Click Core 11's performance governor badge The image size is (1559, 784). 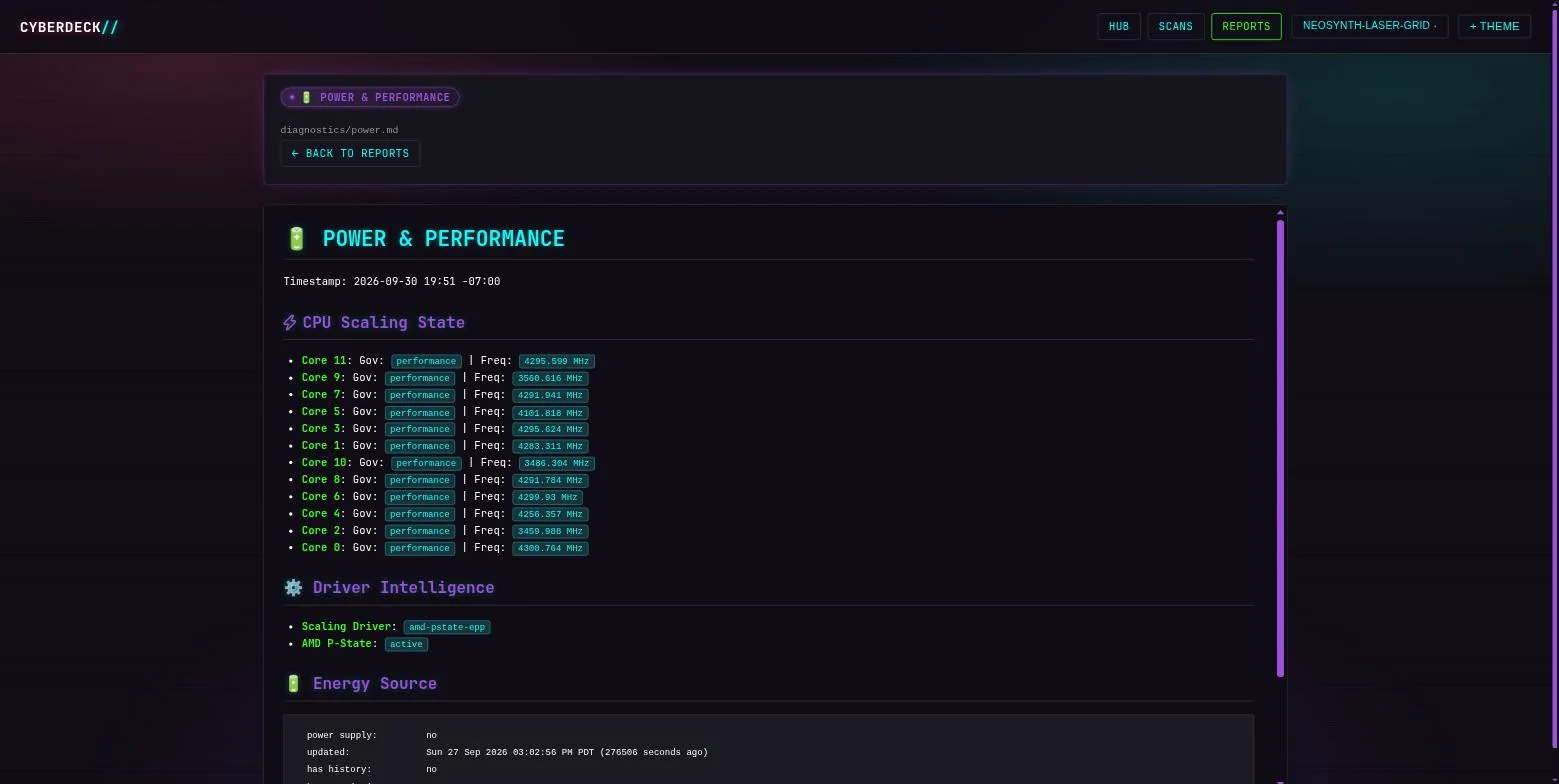pyautogui.click(x=426, y=361)
